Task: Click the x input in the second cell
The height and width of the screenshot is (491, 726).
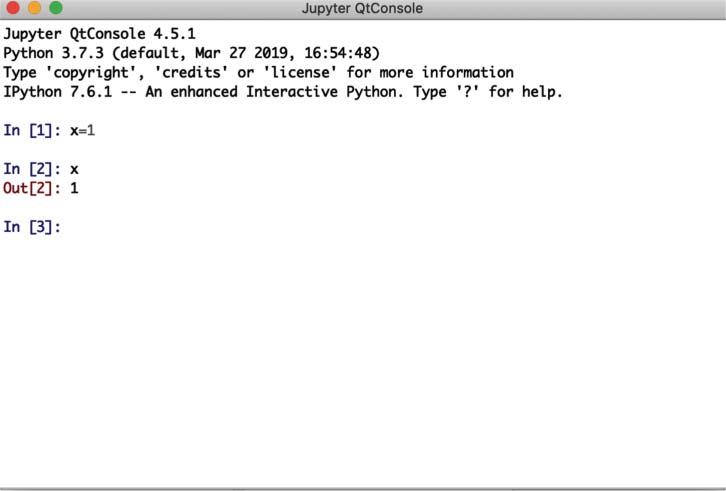Action: [74, 169]
